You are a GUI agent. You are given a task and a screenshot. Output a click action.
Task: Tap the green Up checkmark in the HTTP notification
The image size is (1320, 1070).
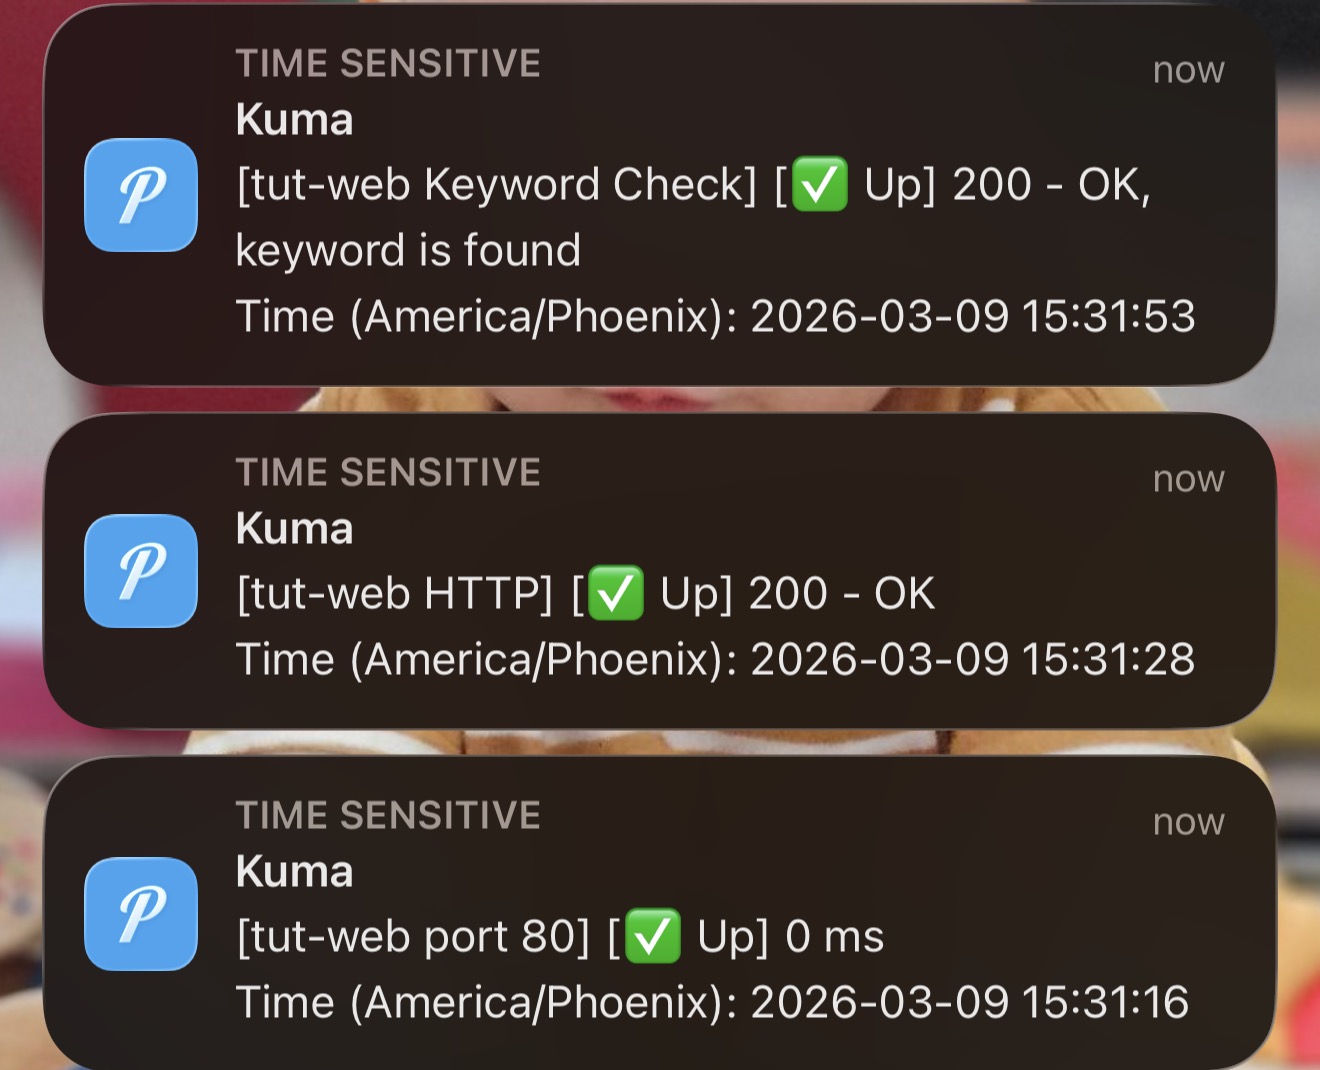point(617,593)
